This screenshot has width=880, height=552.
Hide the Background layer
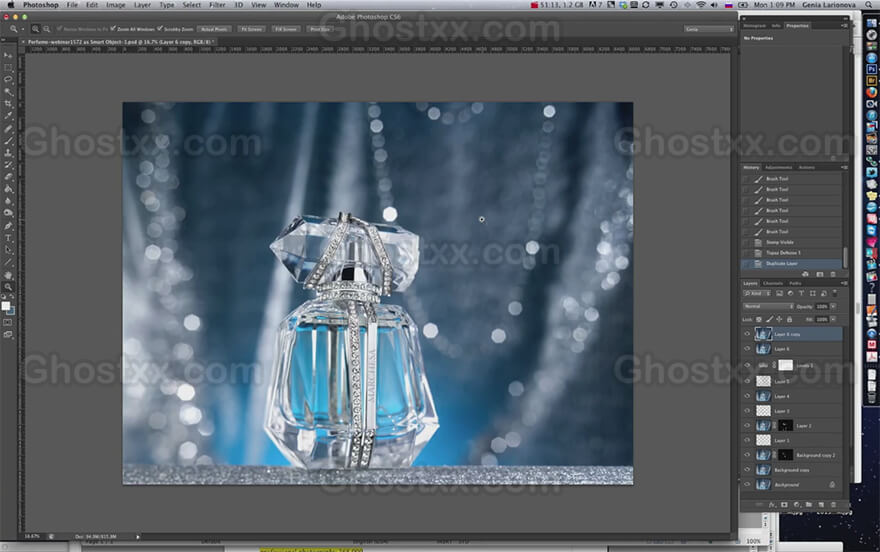pos(747,484)
